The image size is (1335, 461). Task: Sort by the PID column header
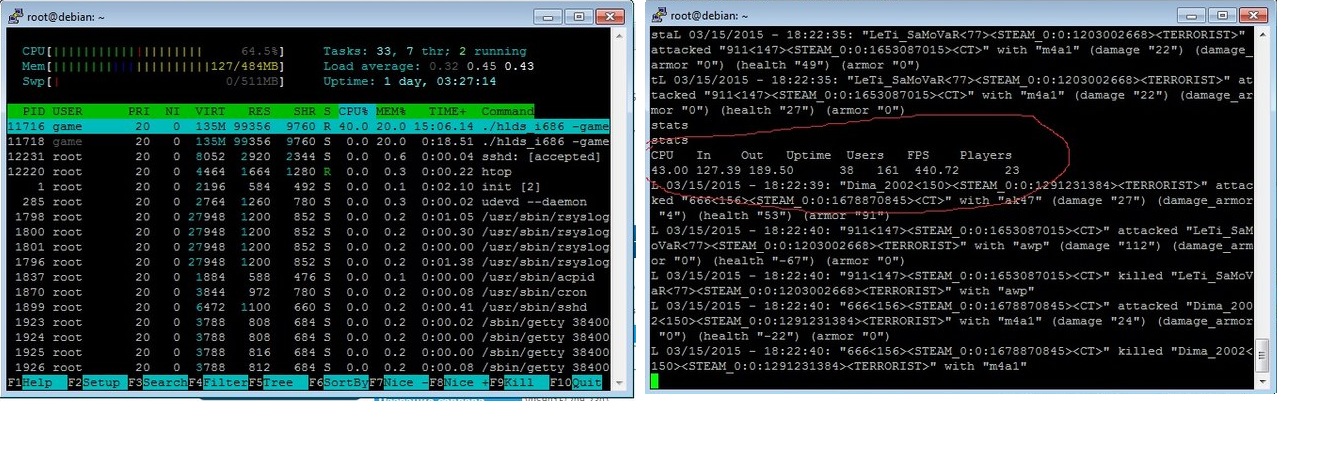point(32,111)
